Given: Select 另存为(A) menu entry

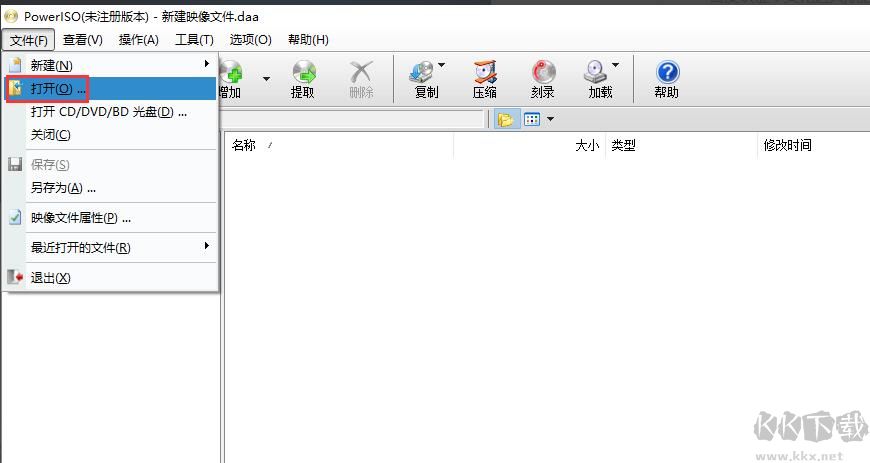Looking at the screenshot, I should coord(110,188).
